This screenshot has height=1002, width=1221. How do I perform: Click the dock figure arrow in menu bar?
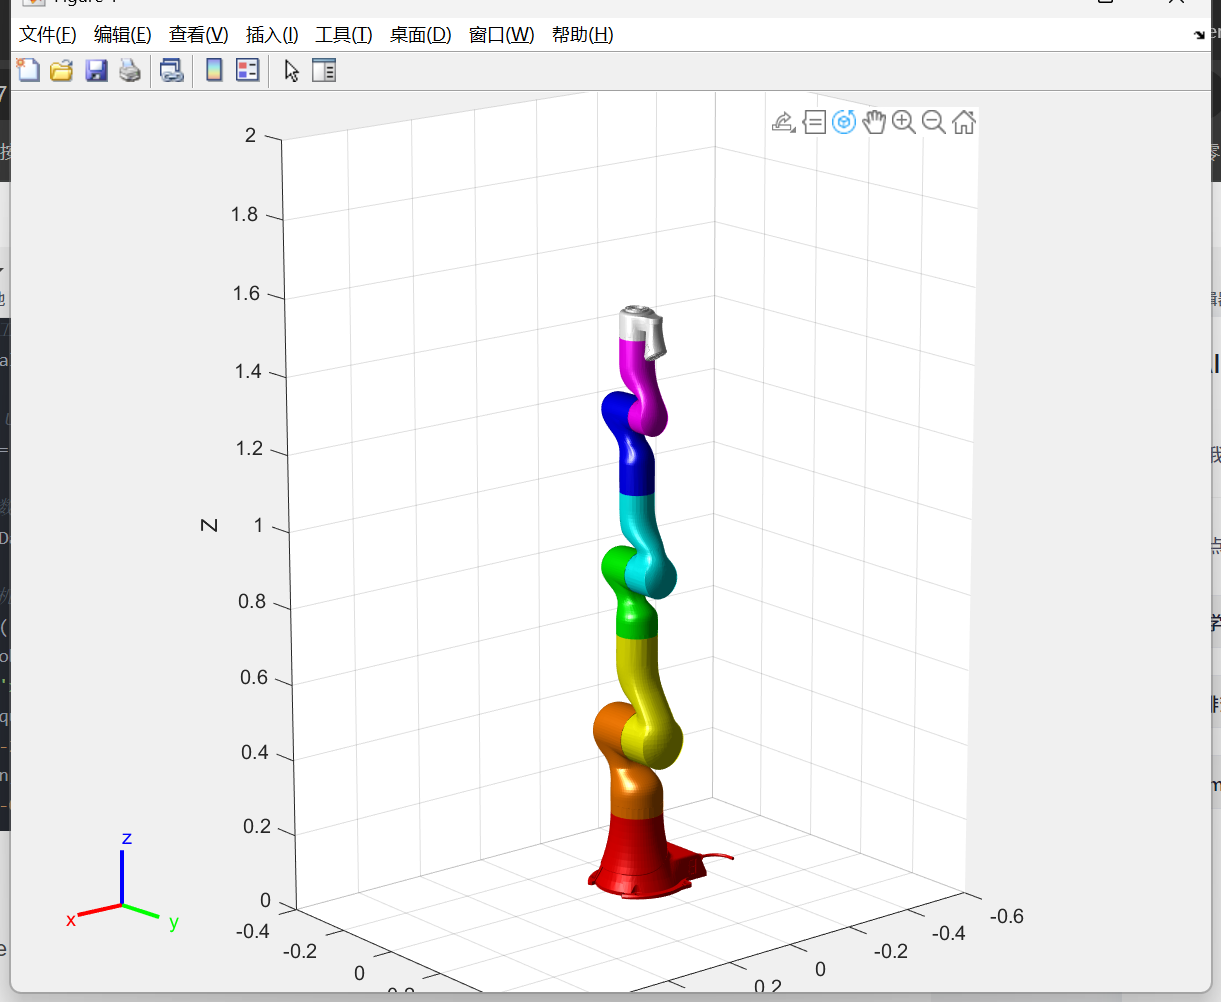(x=1199, y=35)
